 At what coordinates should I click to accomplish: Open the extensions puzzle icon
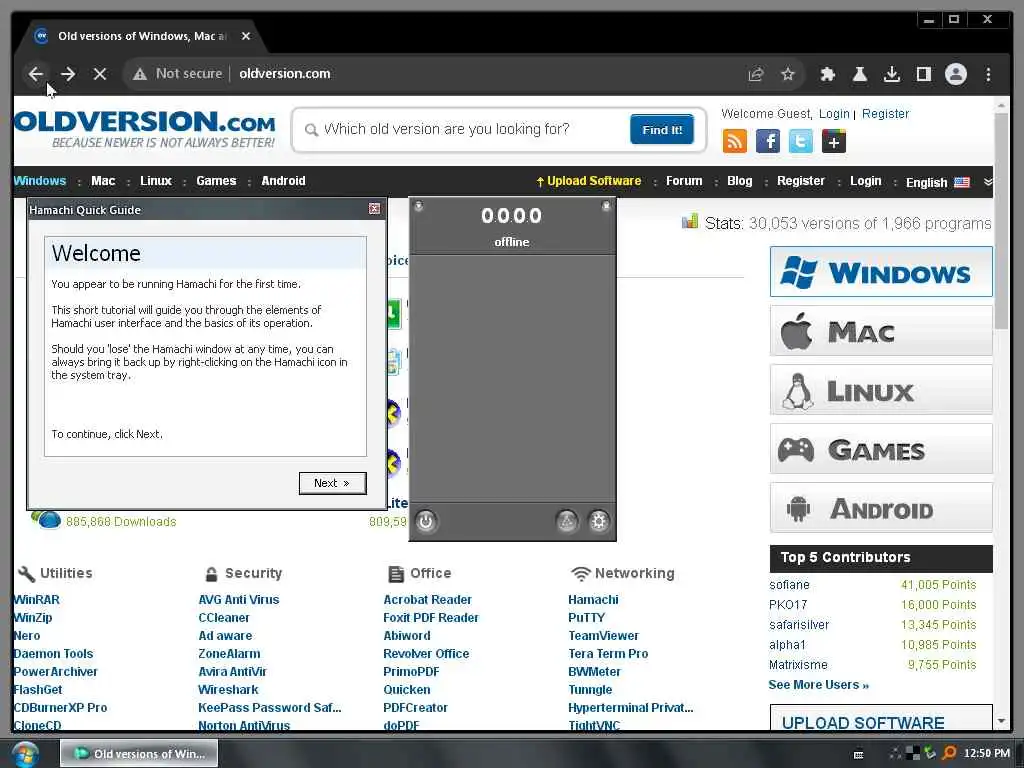(x=828, y=74)
